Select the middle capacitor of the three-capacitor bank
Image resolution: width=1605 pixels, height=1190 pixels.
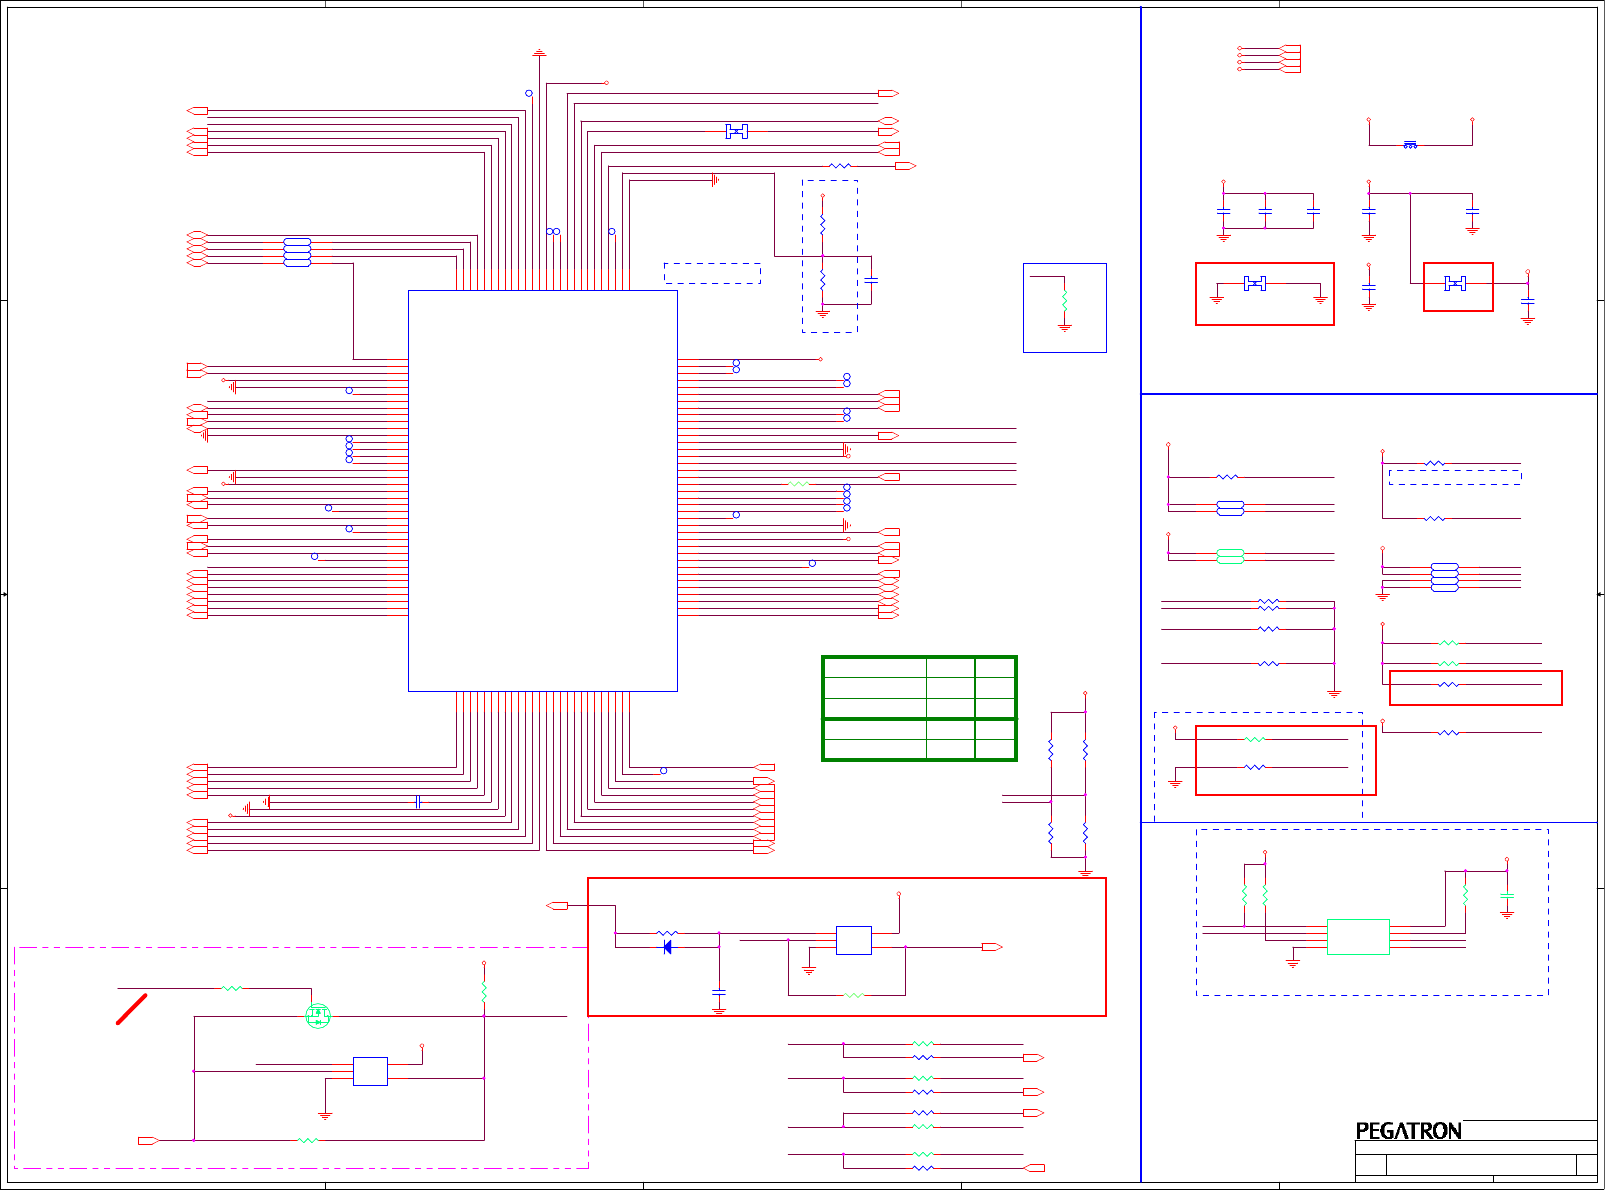click(x=1265, y=212)
